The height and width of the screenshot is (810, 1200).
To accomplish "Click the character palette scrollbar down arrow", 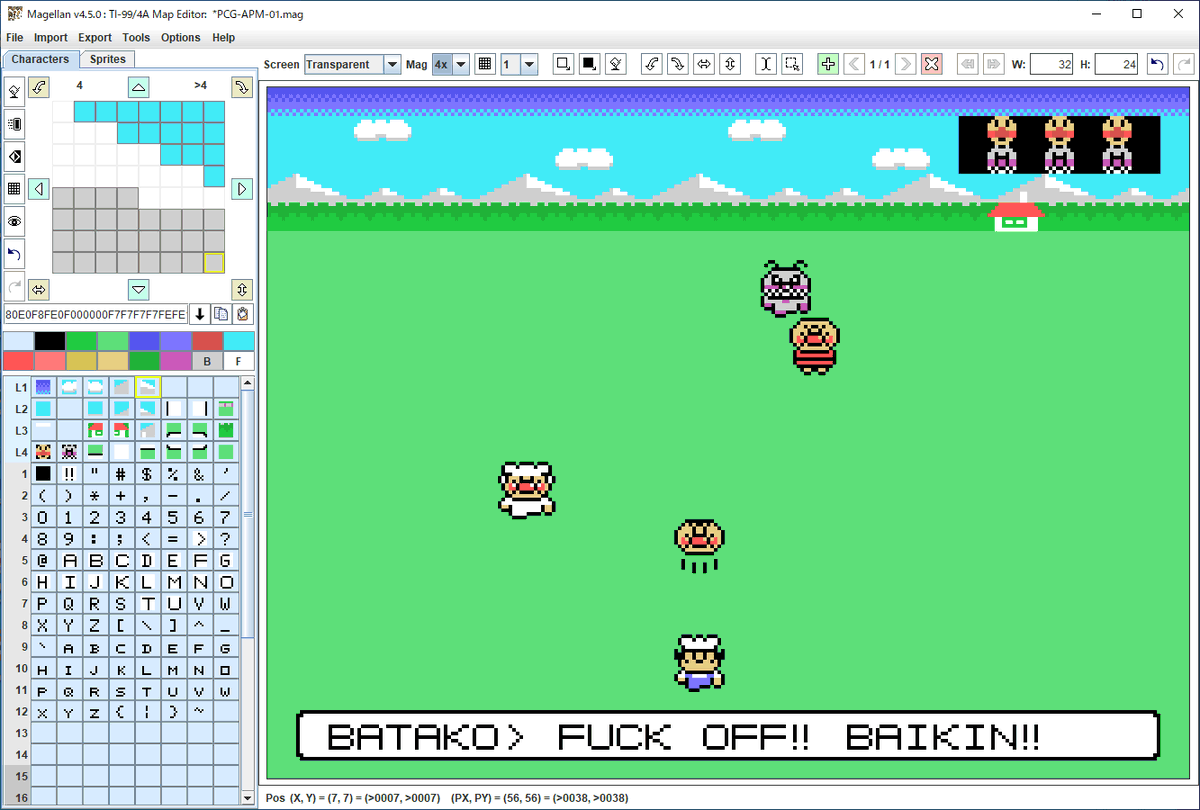I will 249,797.
